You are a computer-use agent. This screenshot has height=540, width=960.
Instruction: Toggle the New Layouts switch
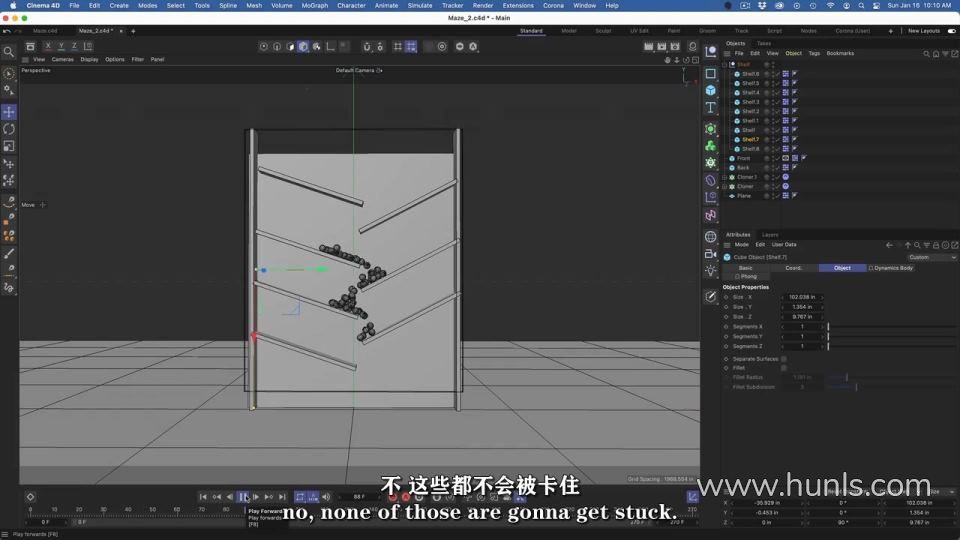[x=951, y=31]
